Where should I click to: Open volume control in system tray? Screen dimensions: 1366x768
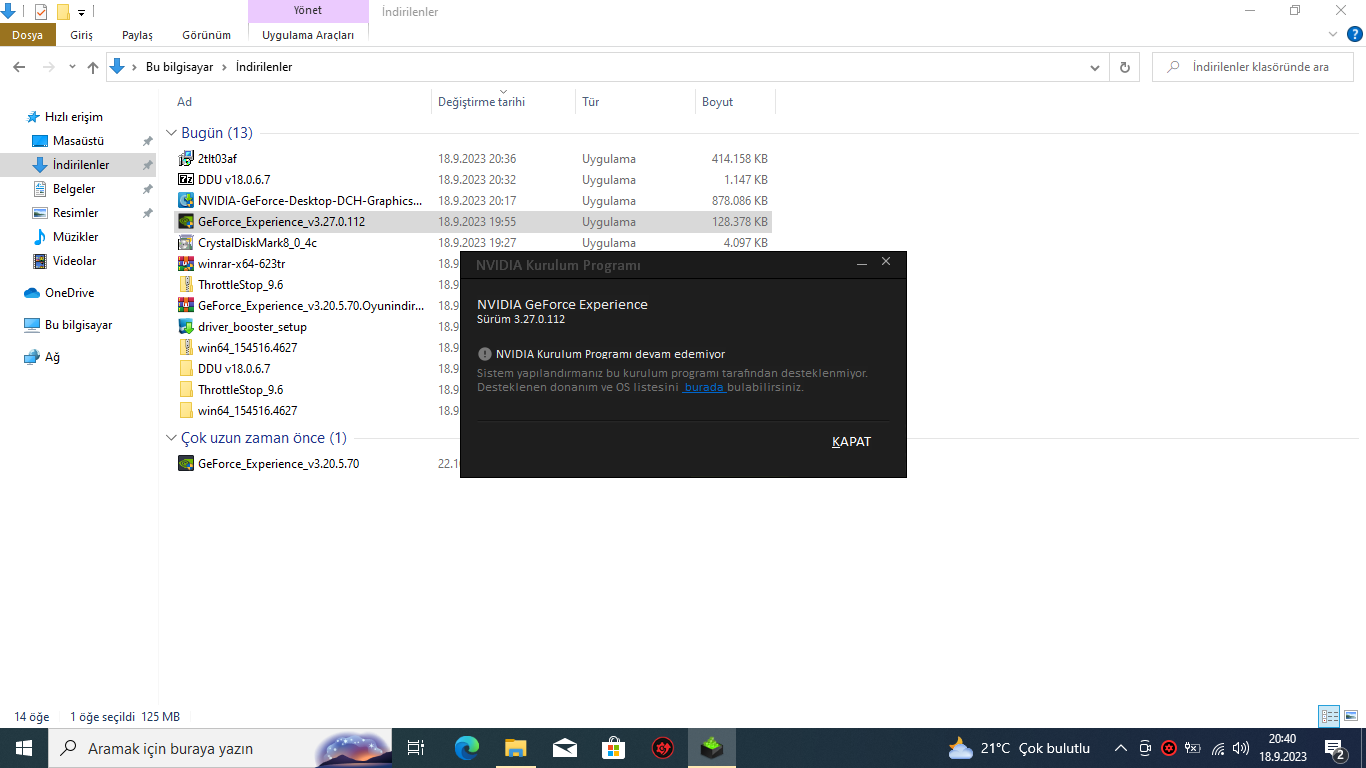tap(1241, 748)
